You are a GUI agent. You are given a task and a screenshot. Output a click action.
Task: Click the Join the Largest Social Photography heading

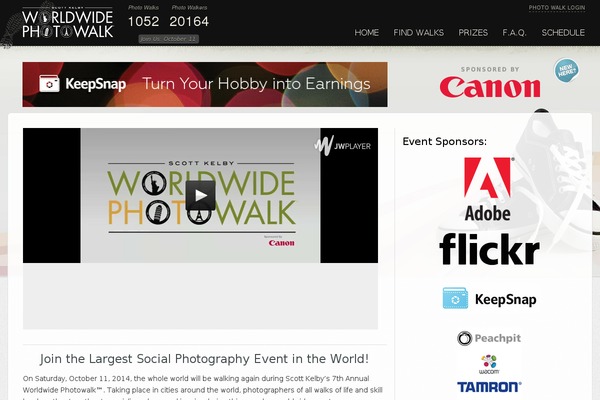204,359
